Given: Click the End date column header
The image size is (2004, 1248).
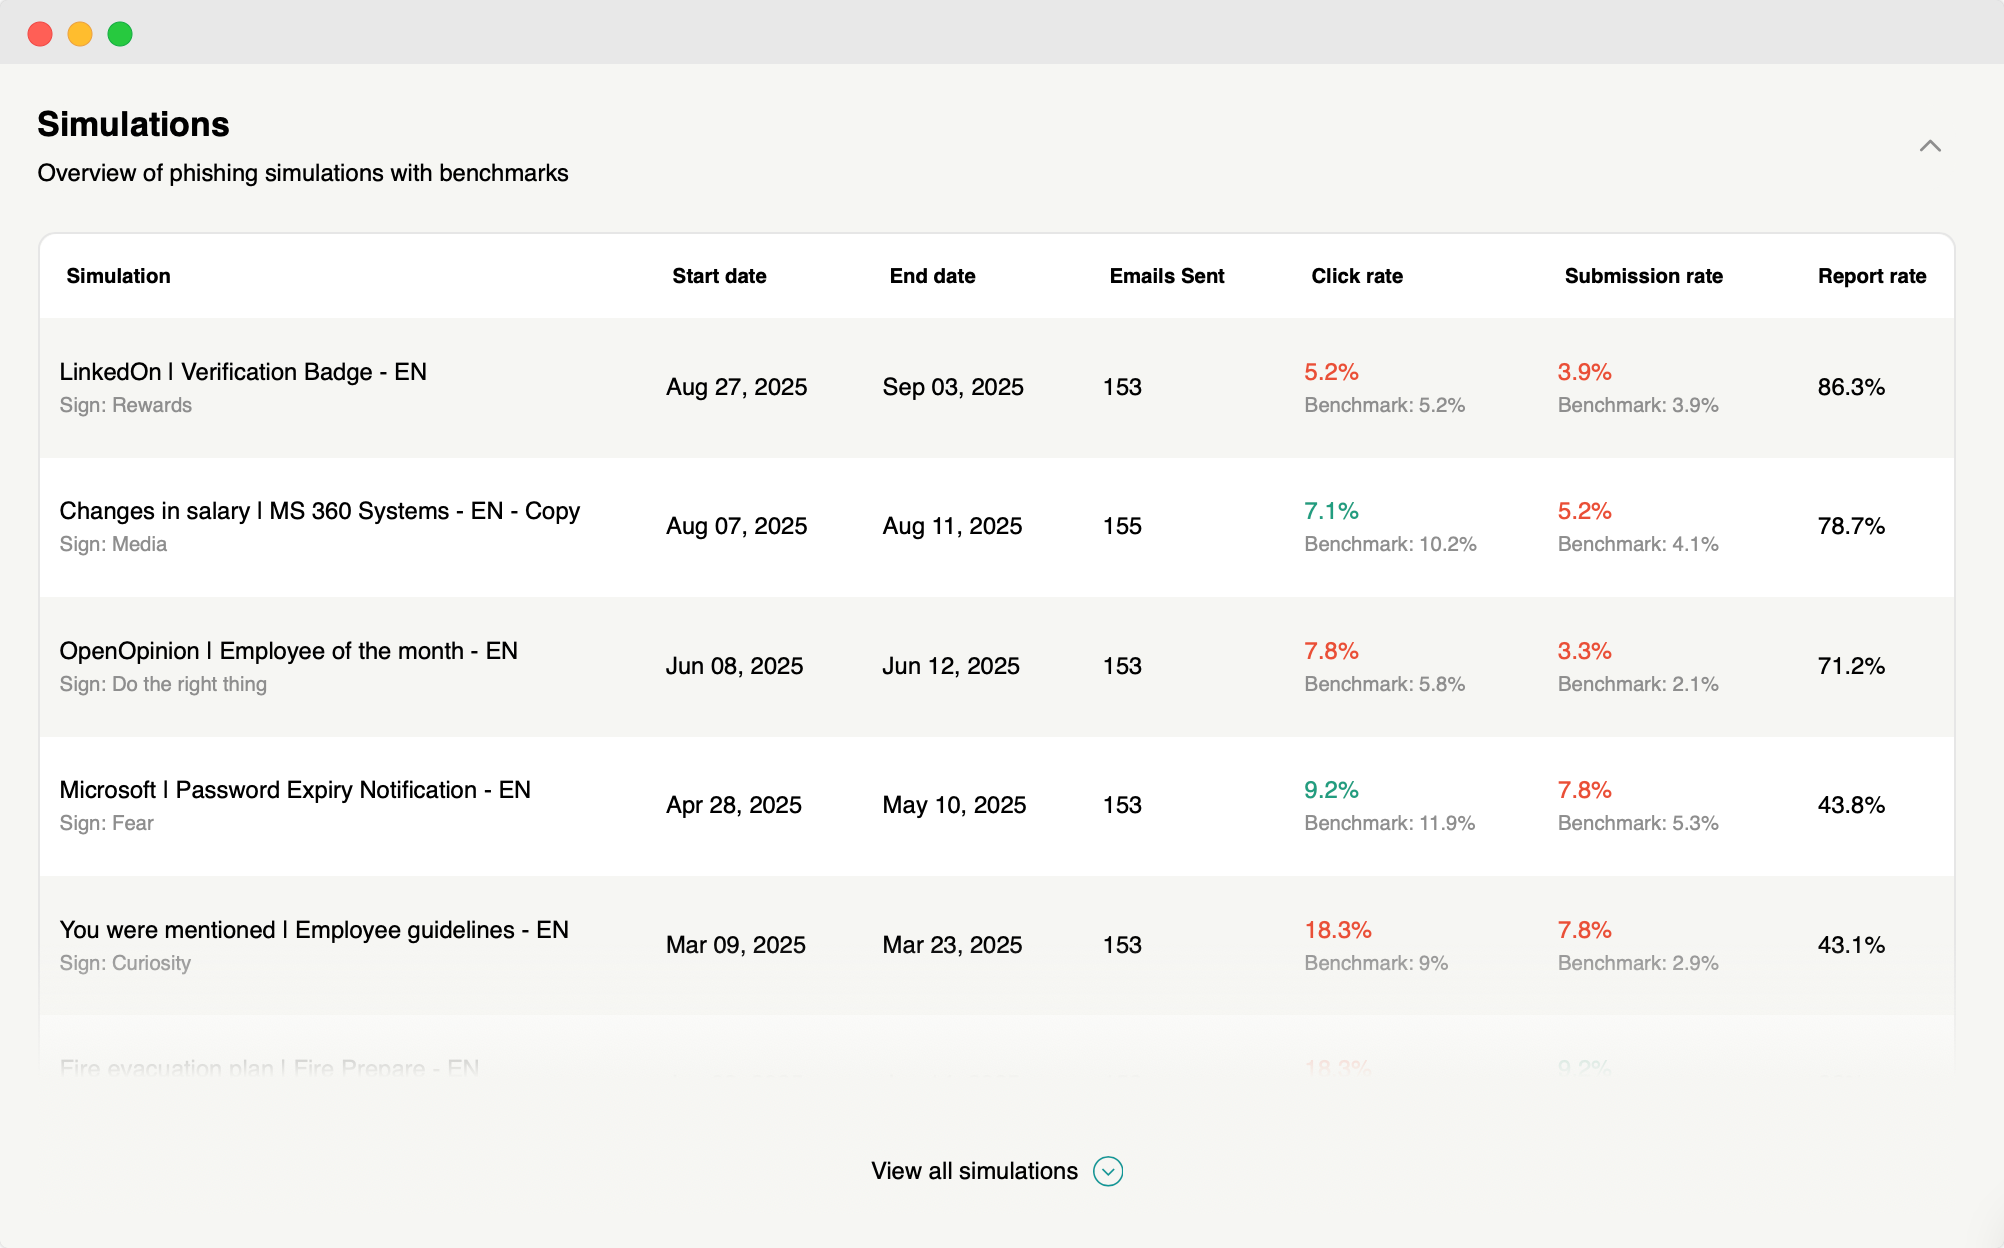Looking at the screenshot, I should [x=932, y=276].
